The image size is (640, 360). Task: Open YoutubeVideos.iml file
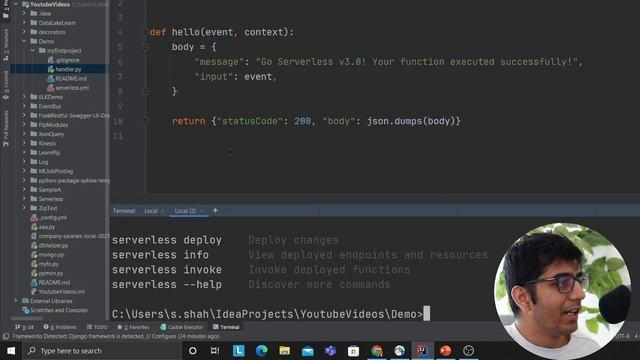click(x=62, y=292)
